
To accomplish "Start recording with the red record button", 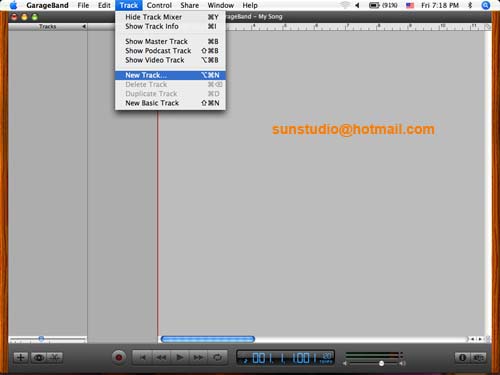I will click(119, 358).
